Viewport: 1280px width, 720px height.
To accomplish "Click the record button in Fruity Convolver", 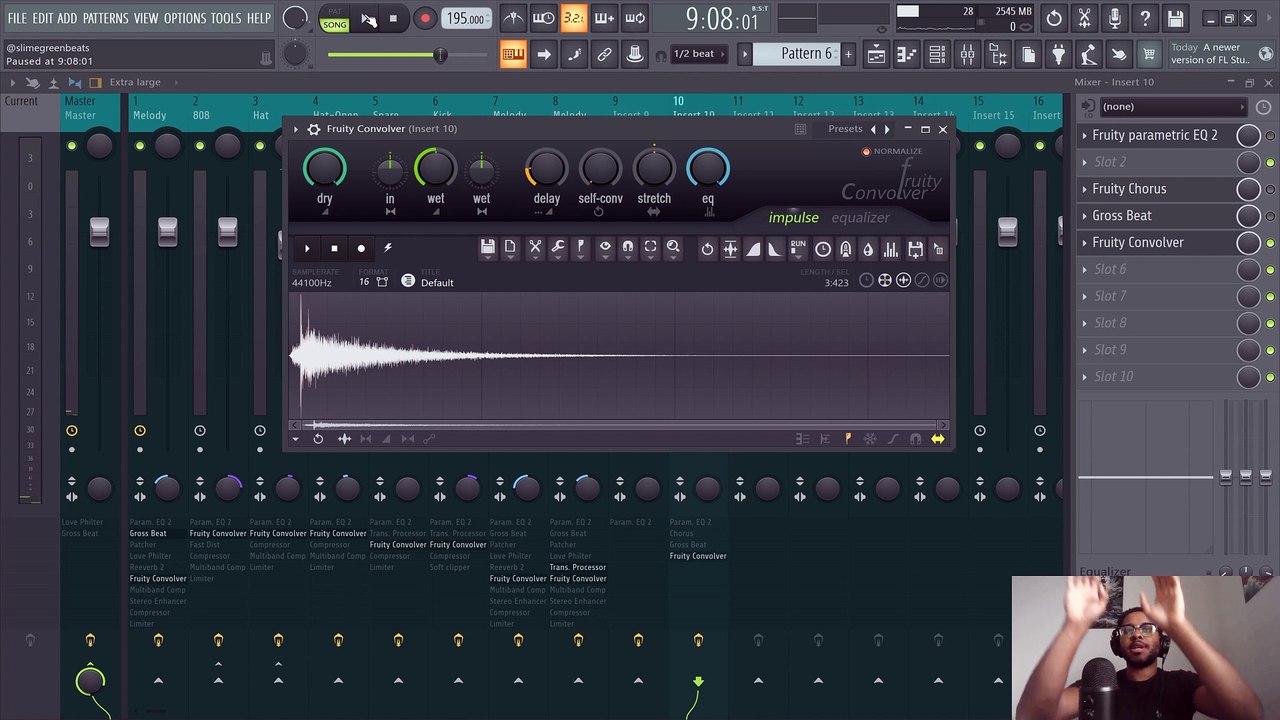I will click(361, 248).
